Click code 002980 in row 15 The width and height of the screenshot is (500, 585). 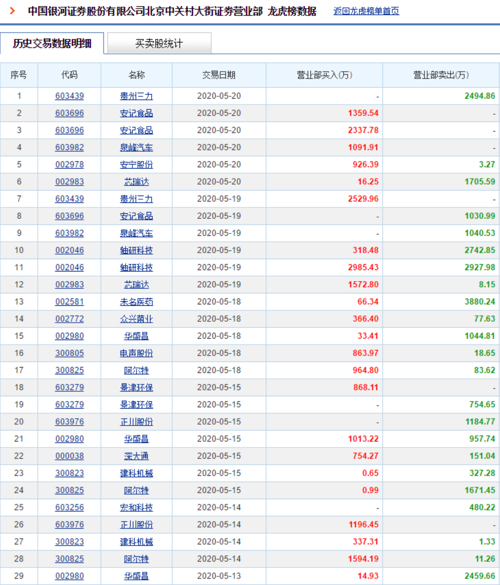tap(69, 336)
